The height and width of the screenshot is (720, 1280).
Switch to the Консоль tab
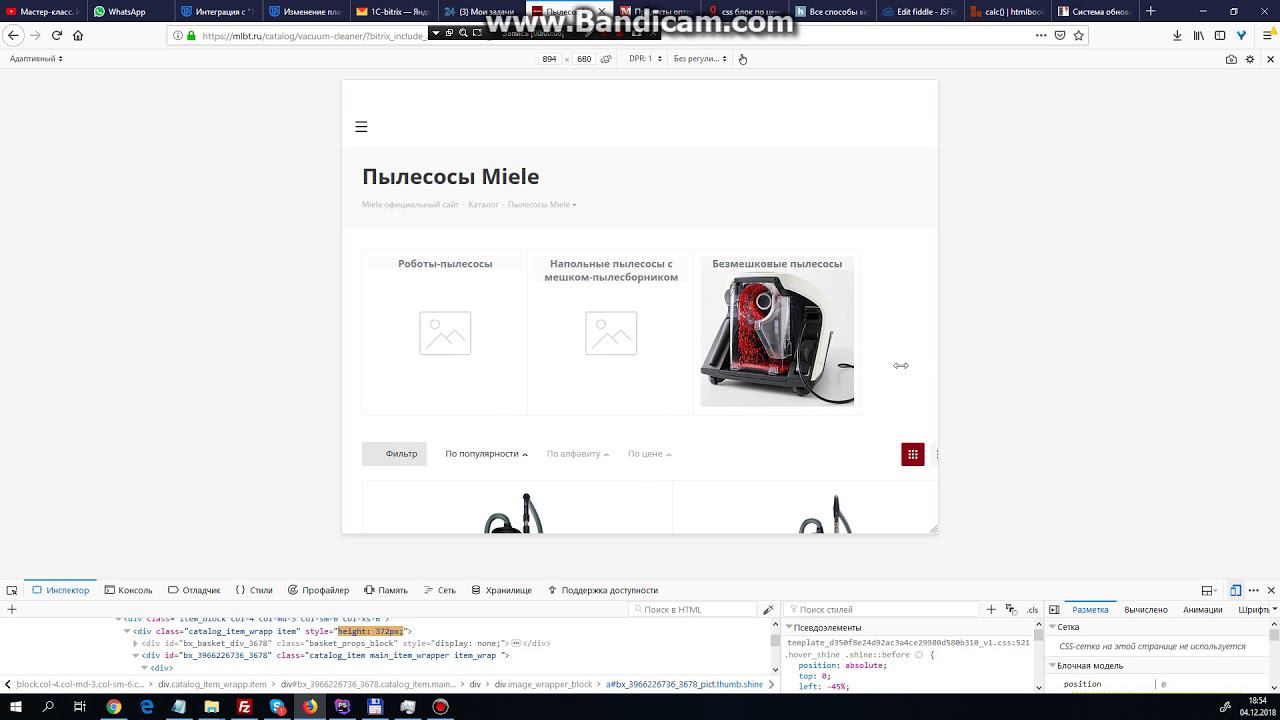coord(128,590)
